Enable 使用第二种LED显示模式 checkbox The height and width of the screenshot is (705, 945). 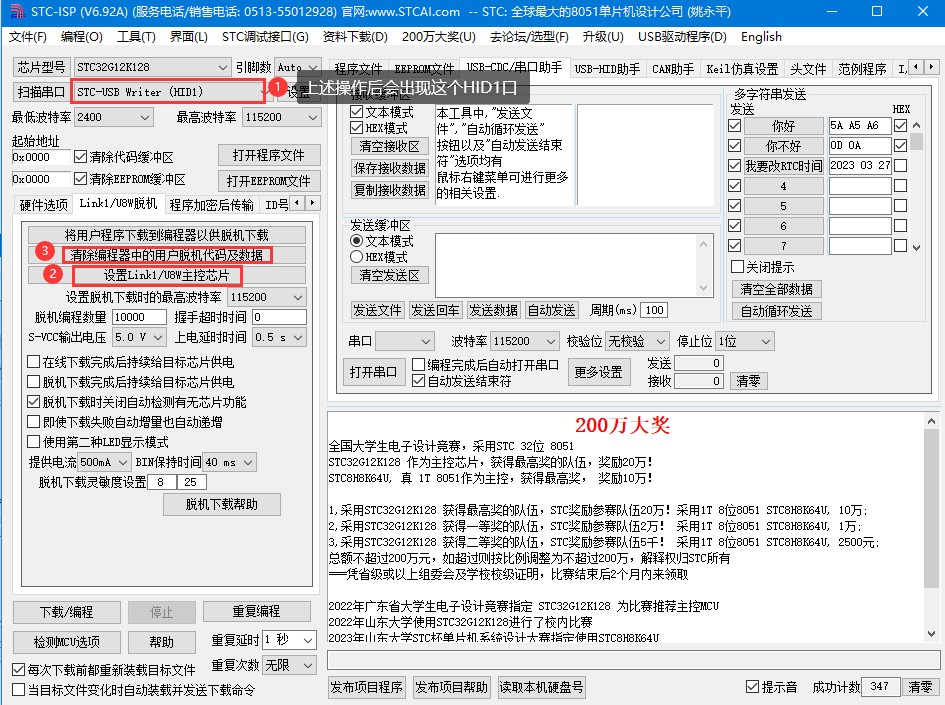pos(34,442)
